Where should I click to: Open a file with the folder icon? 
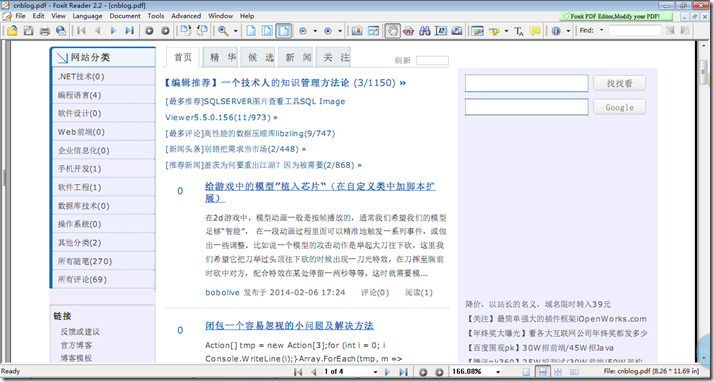(x=12, y=31)
